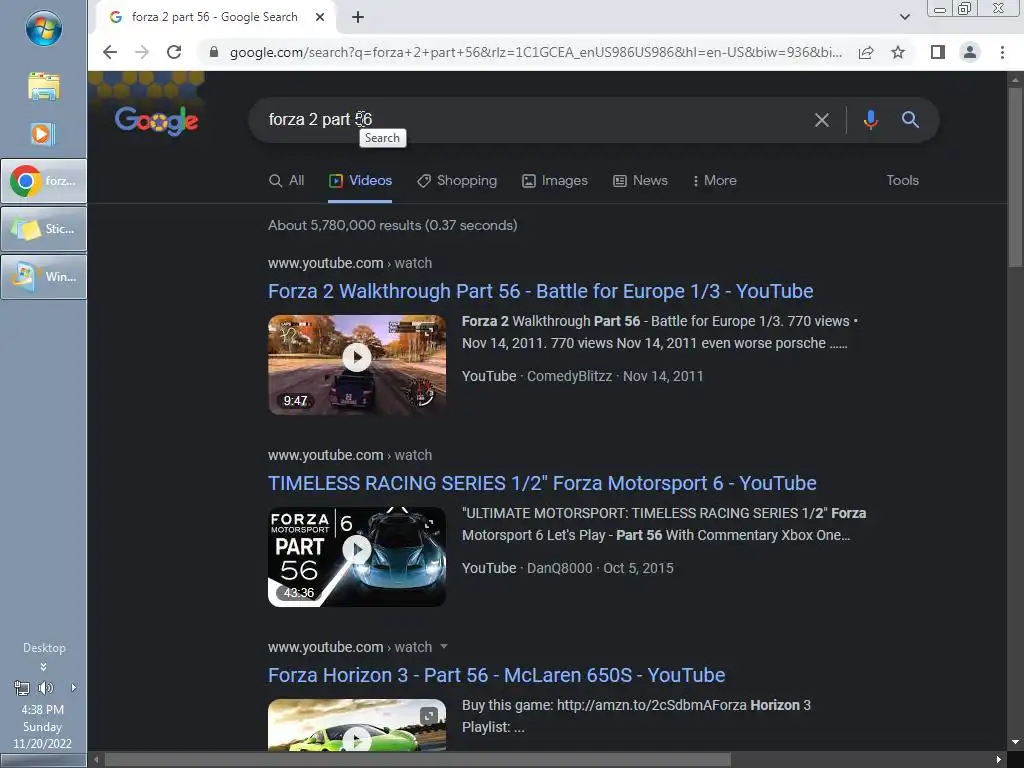
Task: Click the magnifier search button
Action: 910,120
